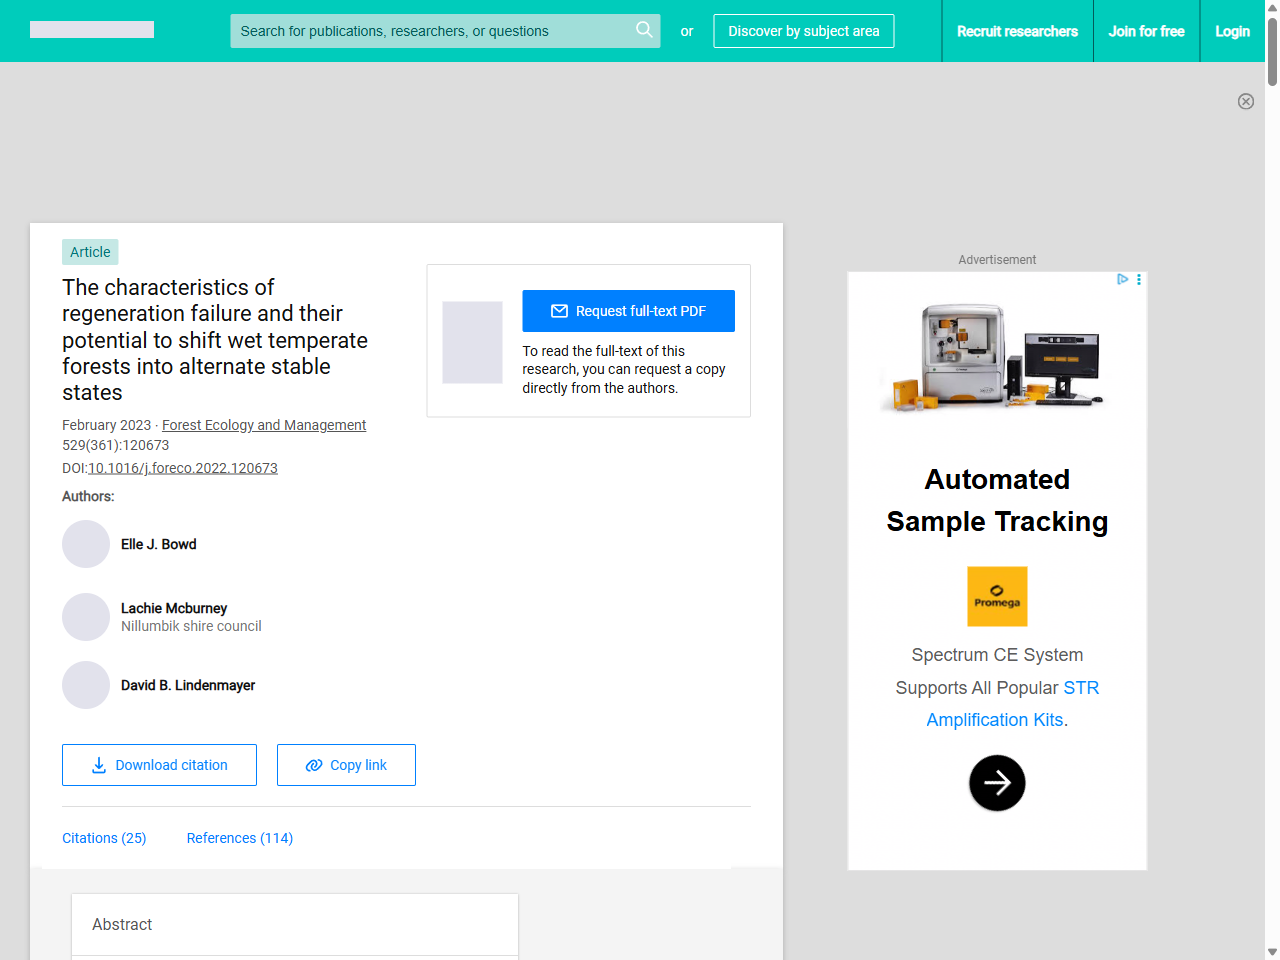Click Elle J. Bowd avatar
1280x960 pixels.
coord(86,544)
